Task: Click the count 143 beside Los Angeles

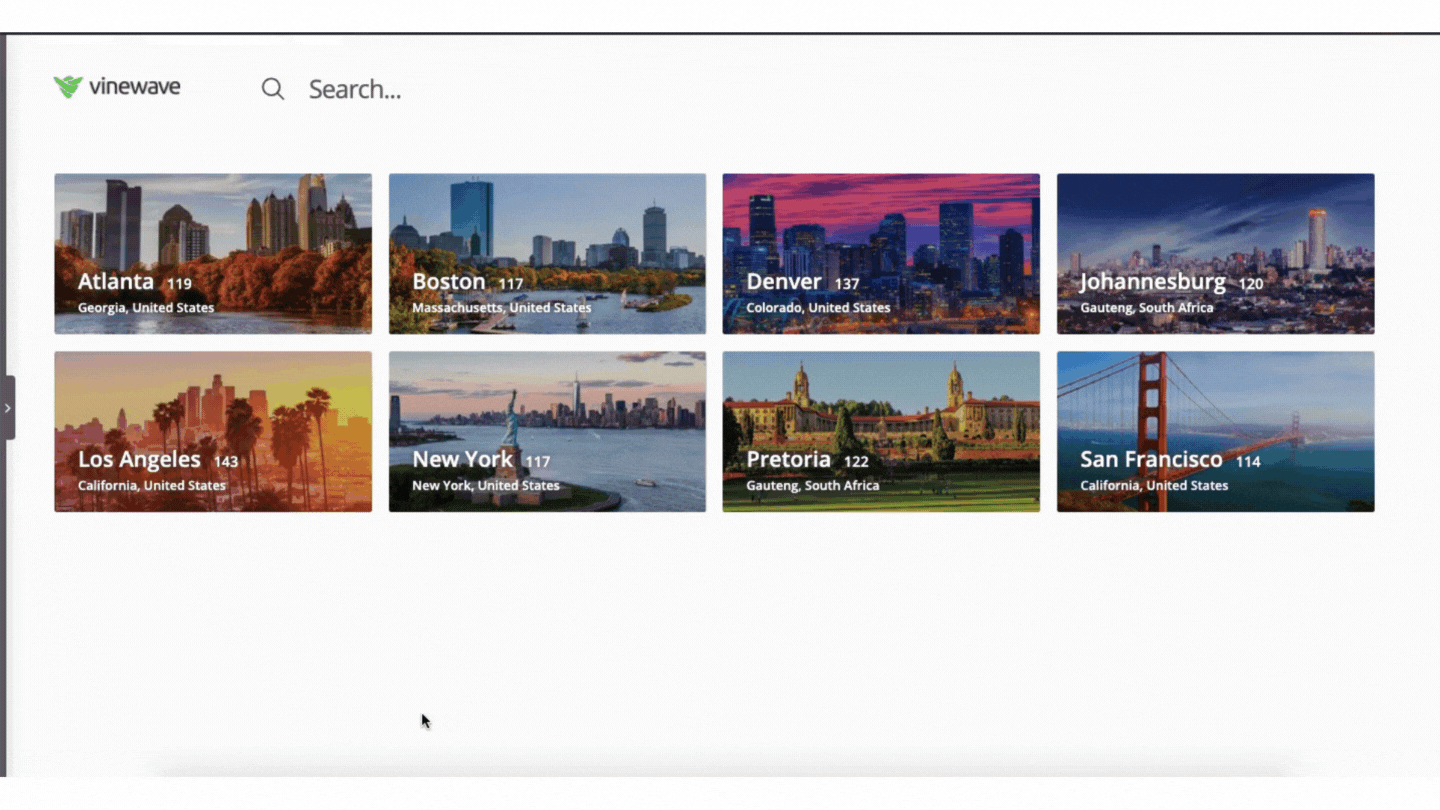Action: pyautogui.click(x=226, y=462)
